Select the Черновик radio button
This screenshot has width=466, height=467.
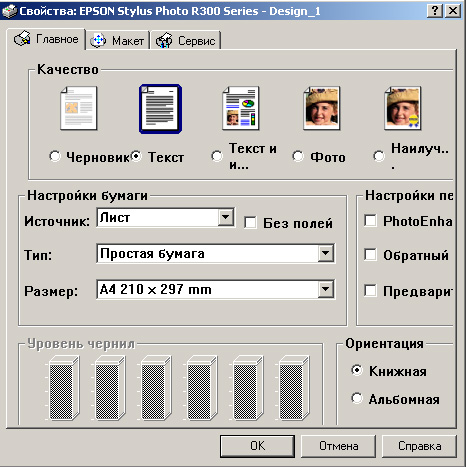click(55, 156)
